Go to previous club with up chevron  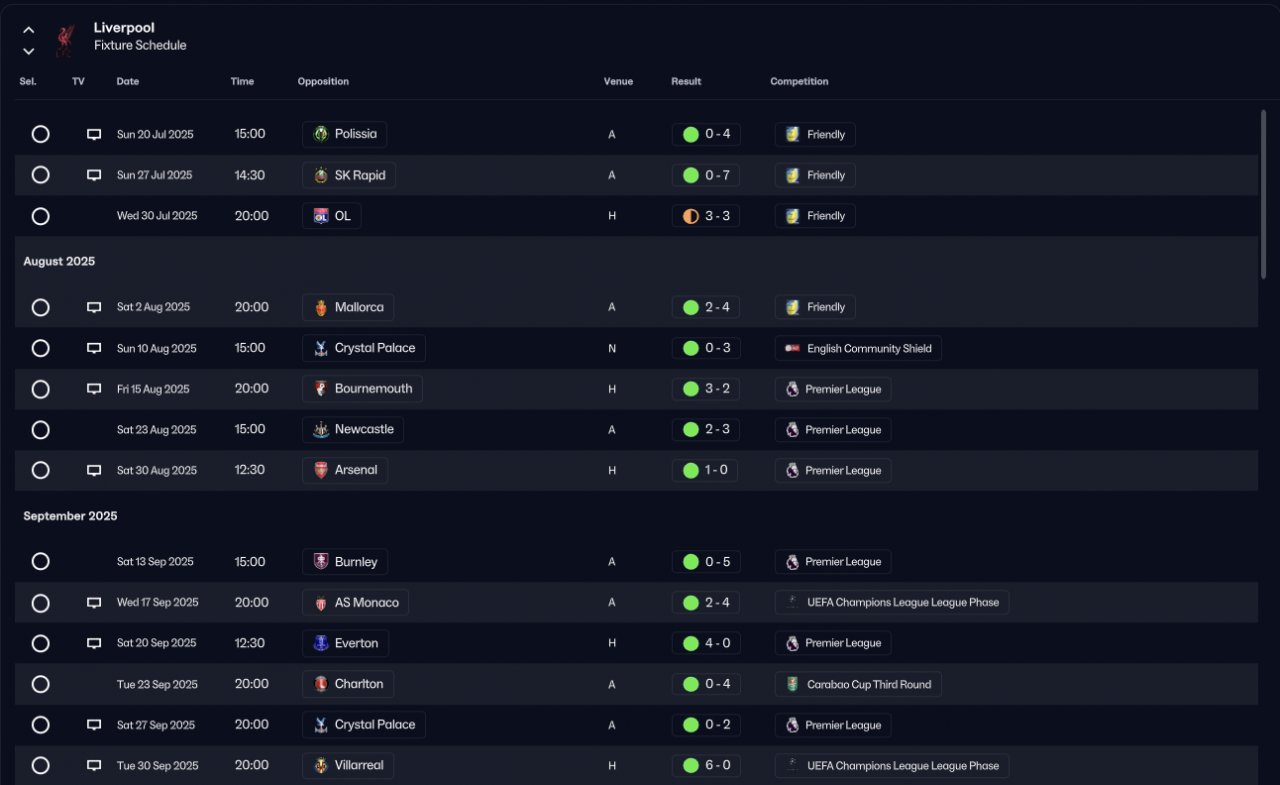(28, 30)
